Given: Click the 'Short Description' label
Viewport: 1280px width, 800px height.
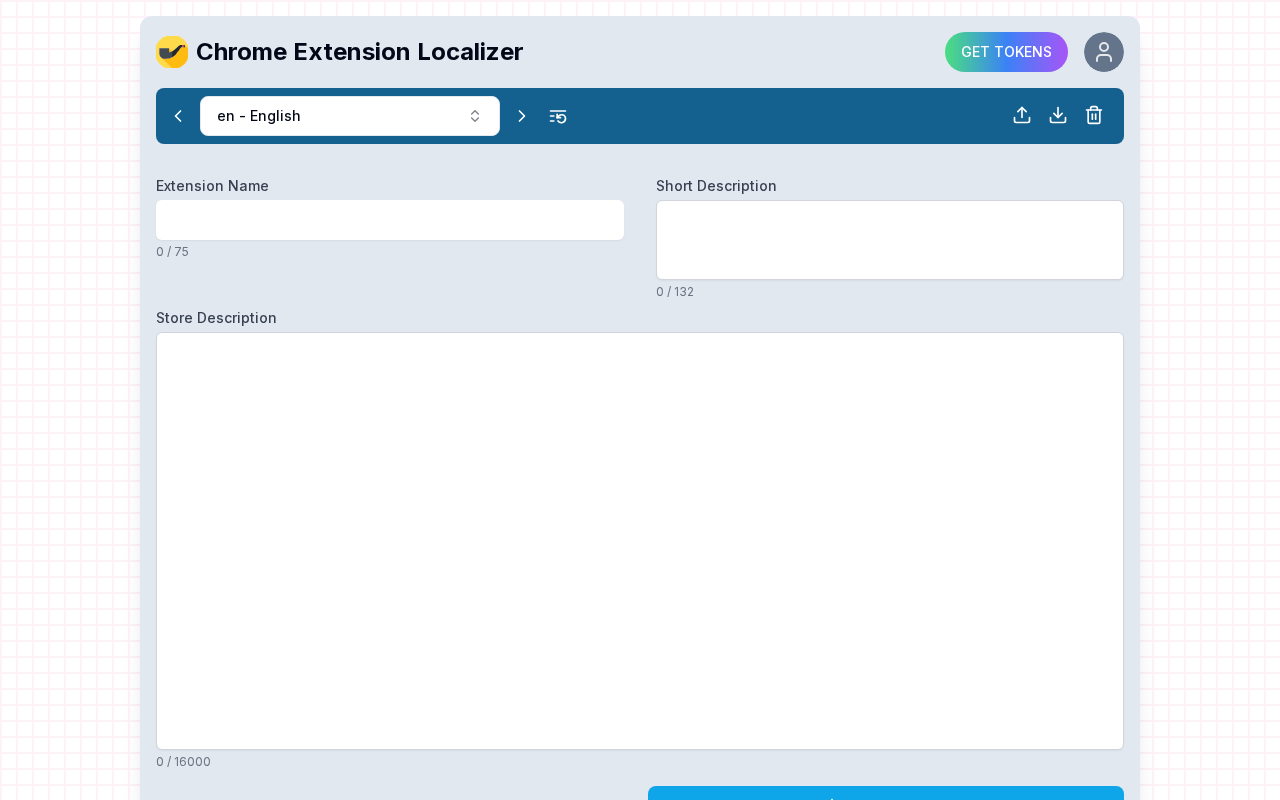Looking at the screenshot, I should click(716, 186).
